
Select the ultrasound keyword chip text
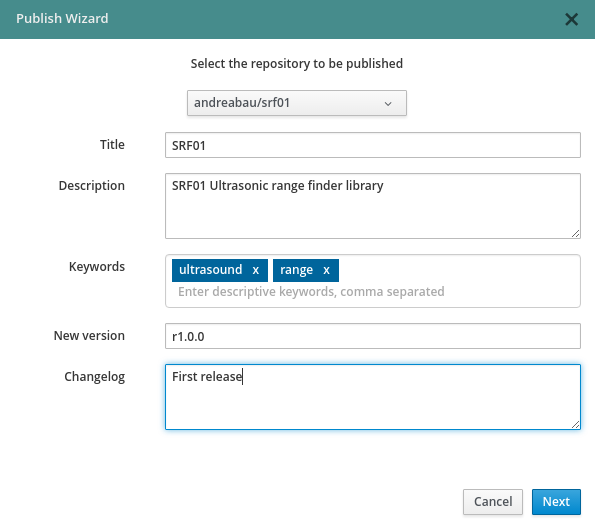click(210, 270)
